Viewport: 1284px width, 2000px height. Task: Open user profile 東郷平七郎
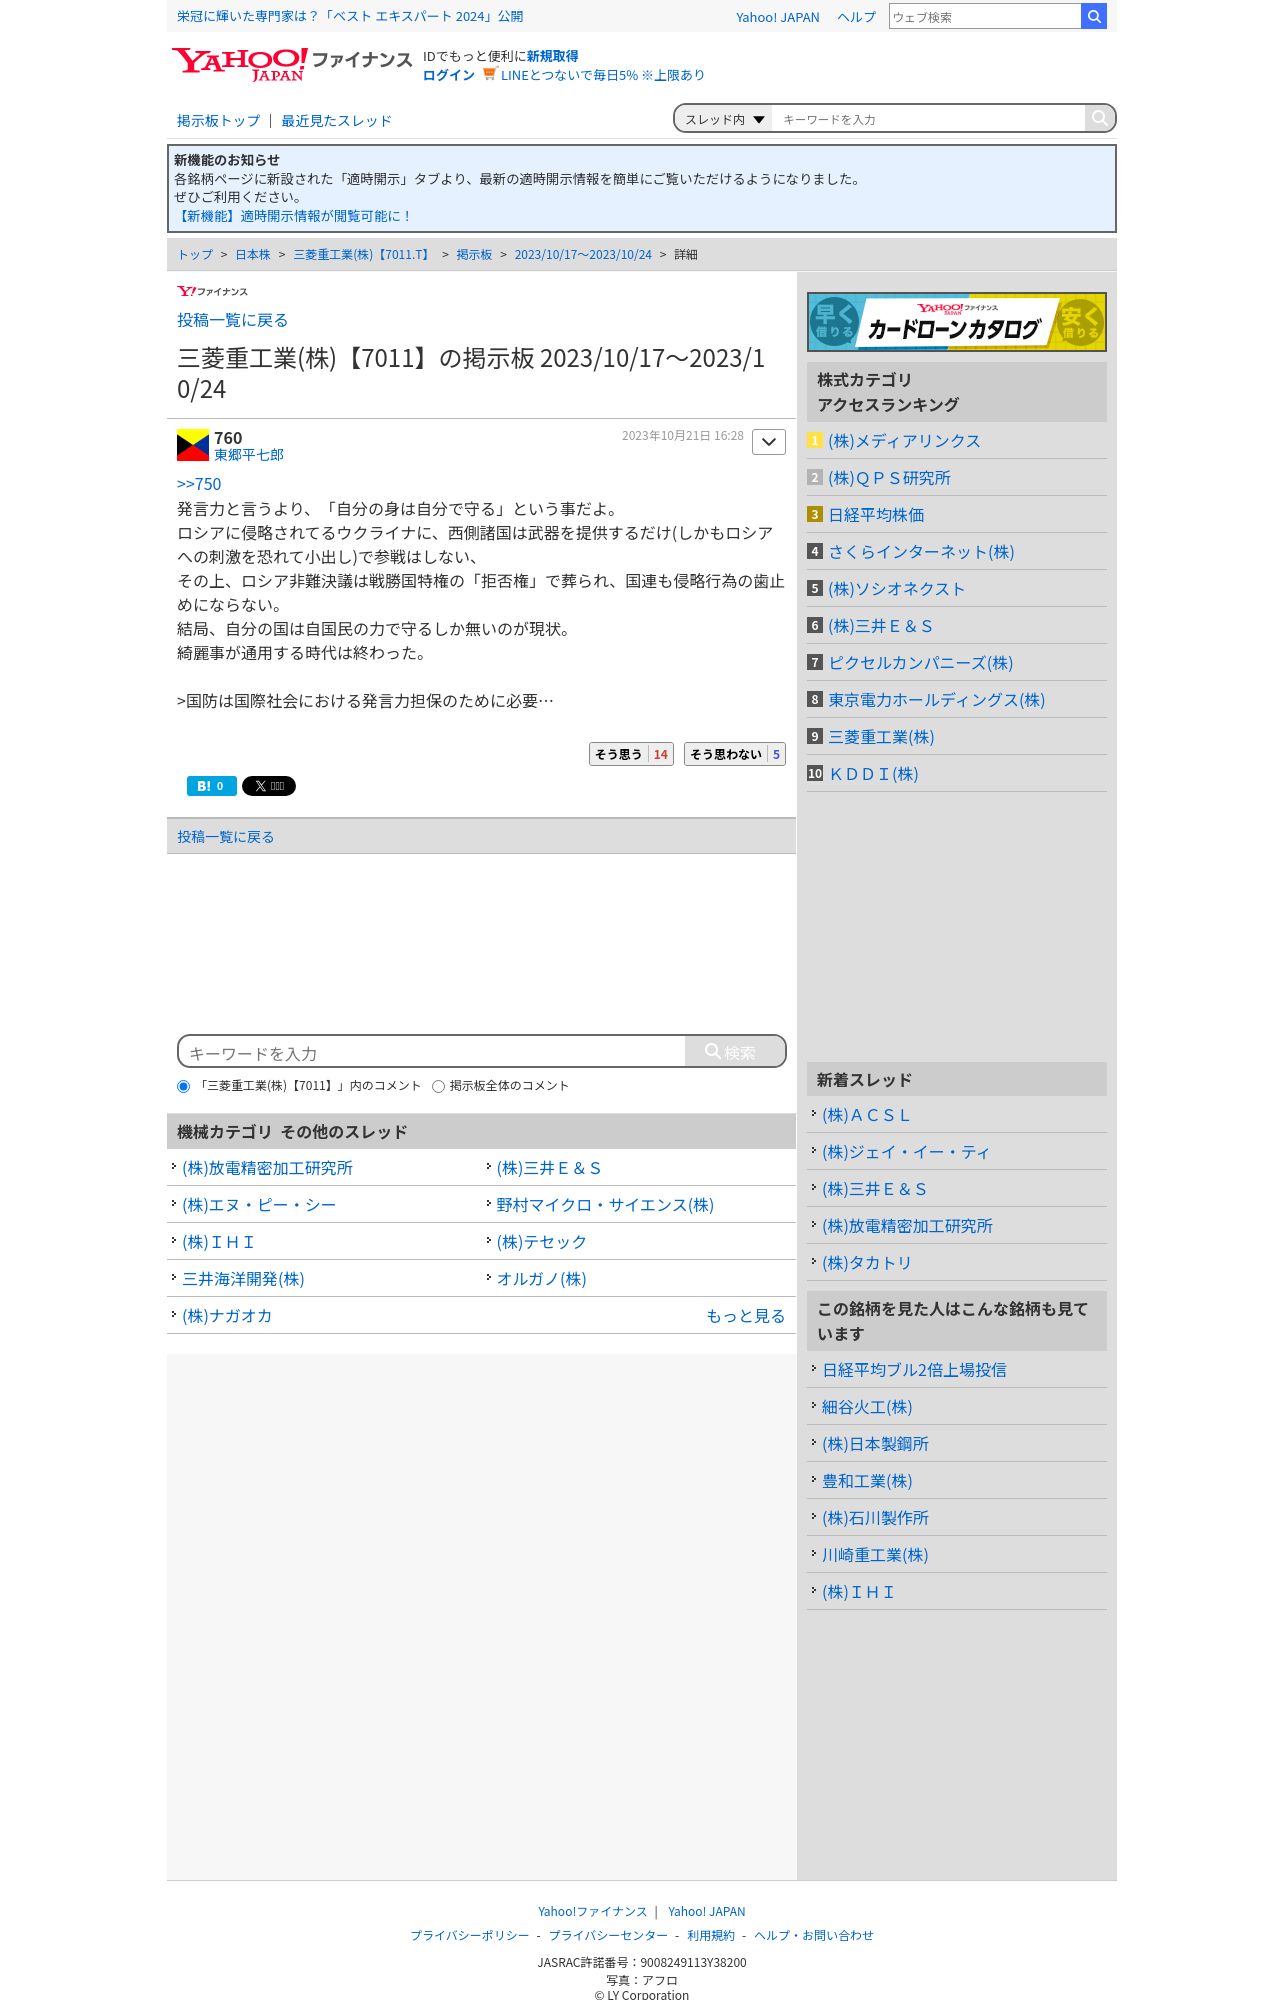pyautogui.click(x=249, y=455)
